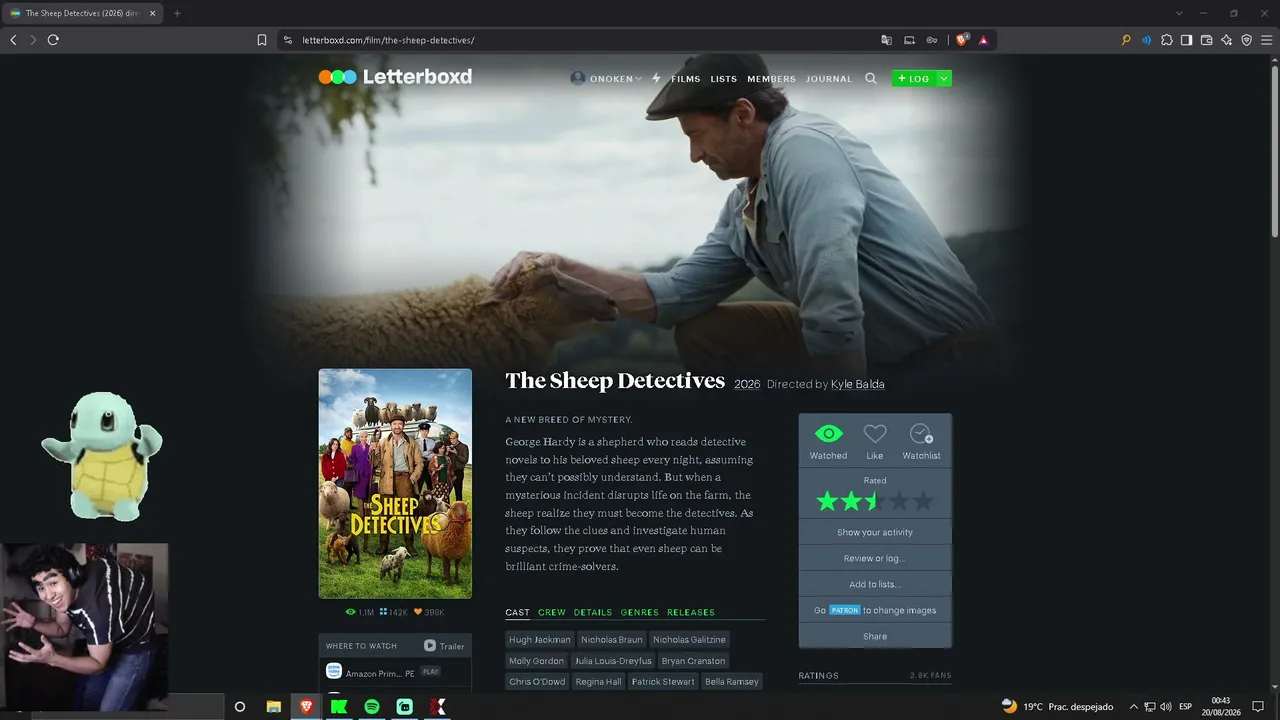Switch to the Crew tab
The height and width of the screenshot is (720, 1280).
[551, 613]
